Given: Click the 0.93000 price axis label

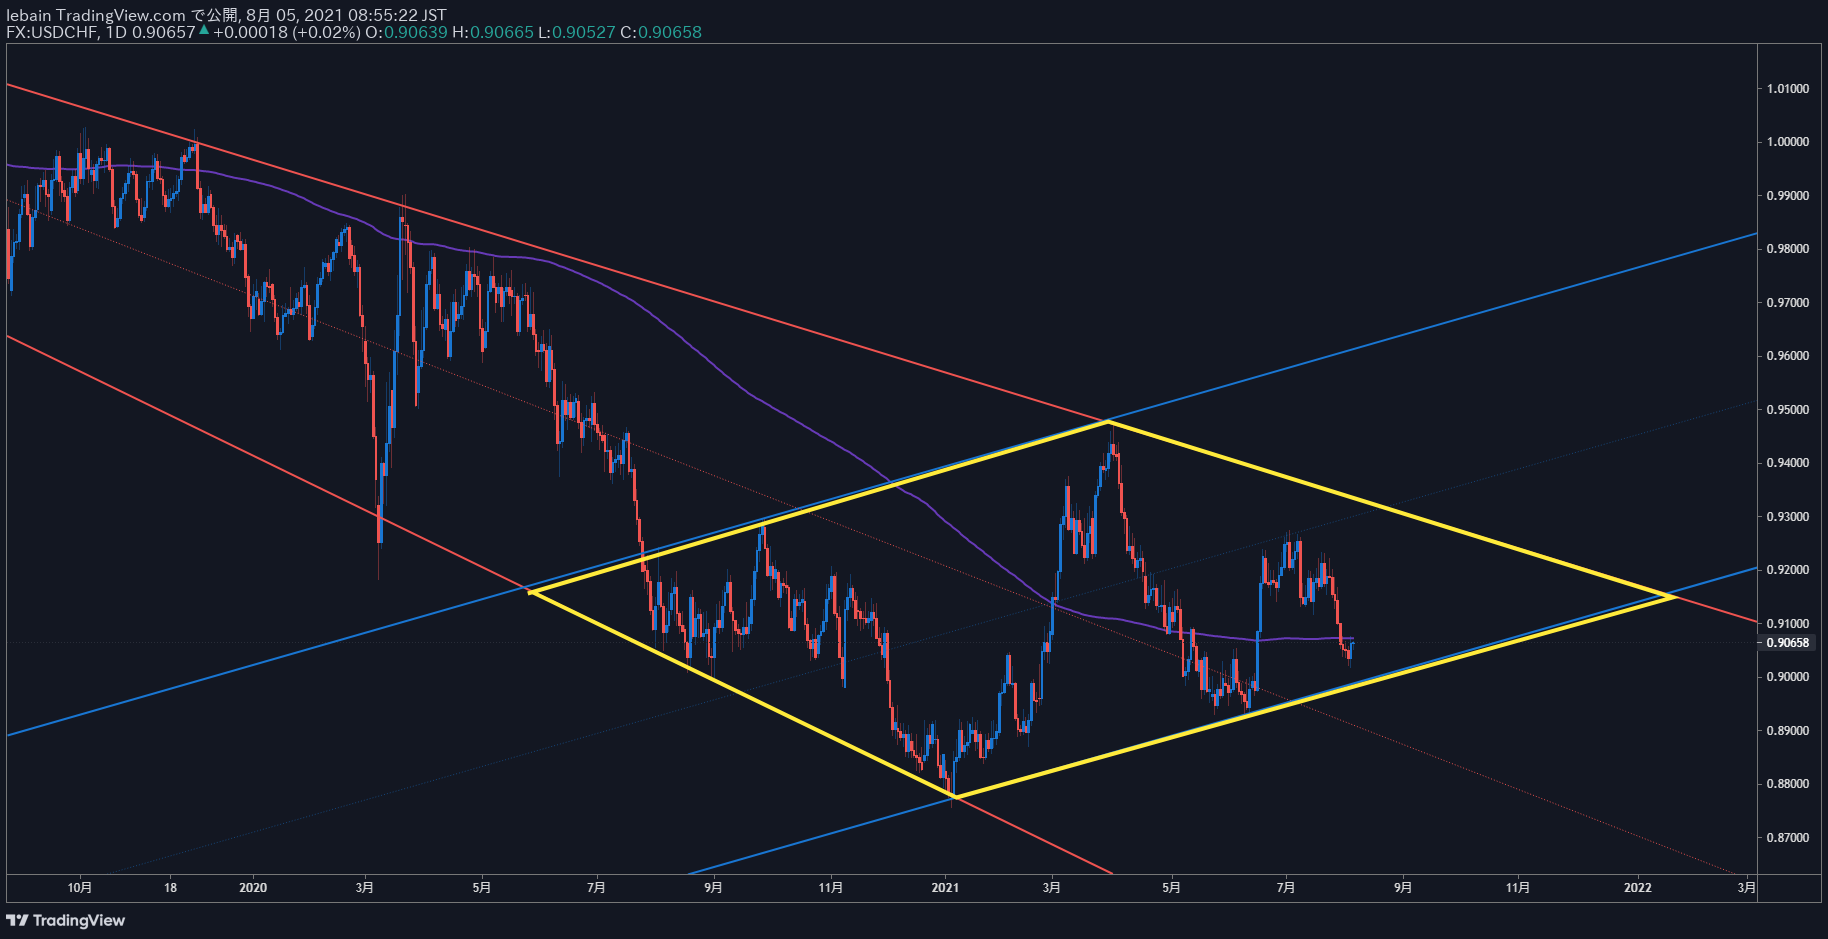Looking at the screenshot, I should [1788, 517].
